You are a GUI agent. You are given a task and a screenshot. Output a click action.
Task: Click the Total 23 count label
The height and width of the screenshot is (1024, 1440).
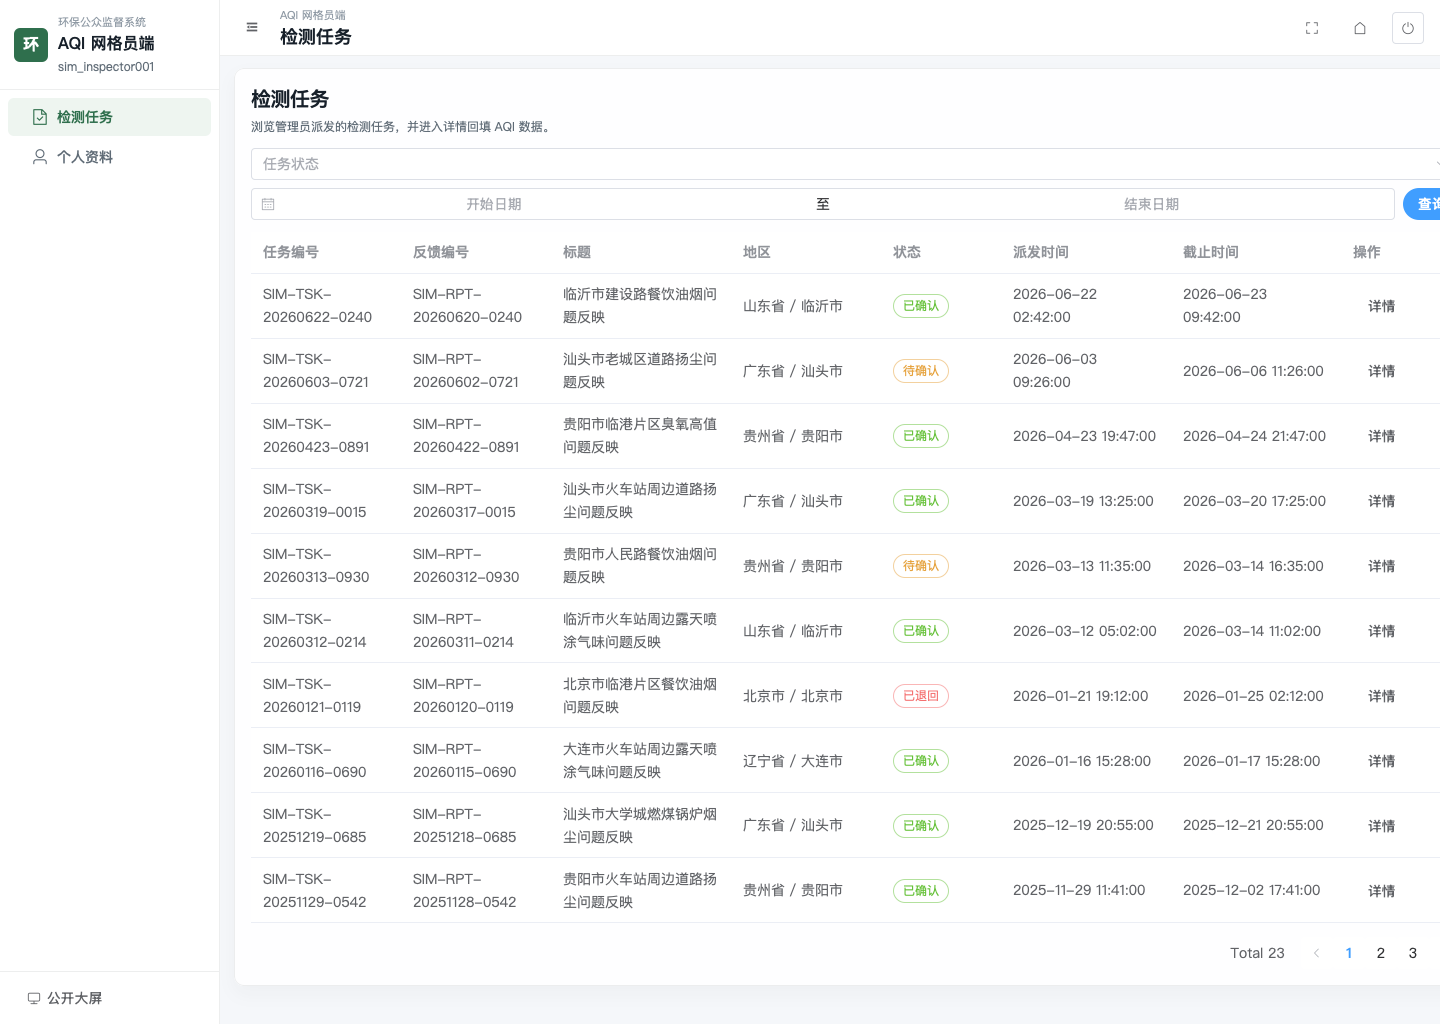(1257, 953)
